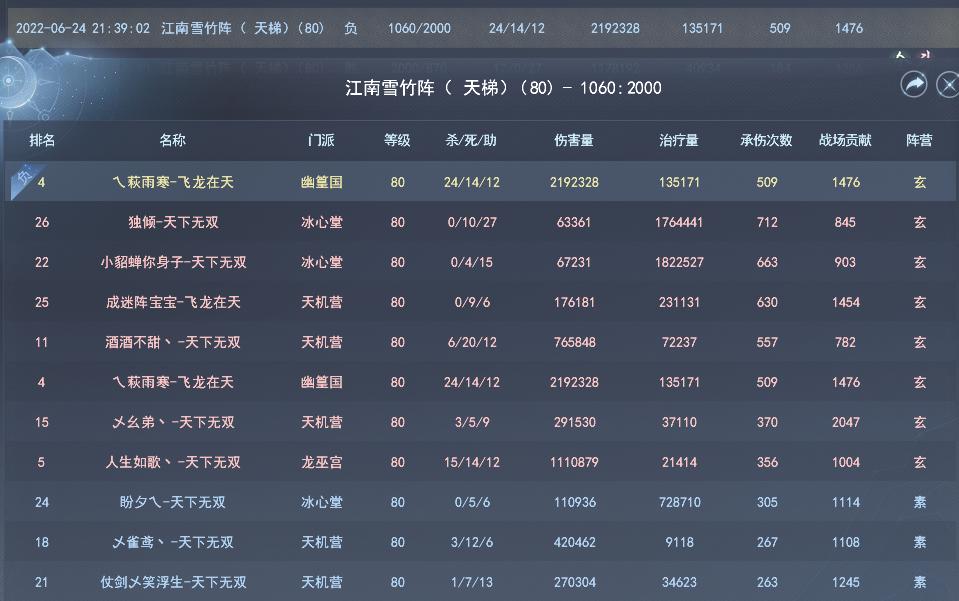Click the title 江南雪竹阵 (天梯) (80) - 1060:2000

click(x=503, y=88)
